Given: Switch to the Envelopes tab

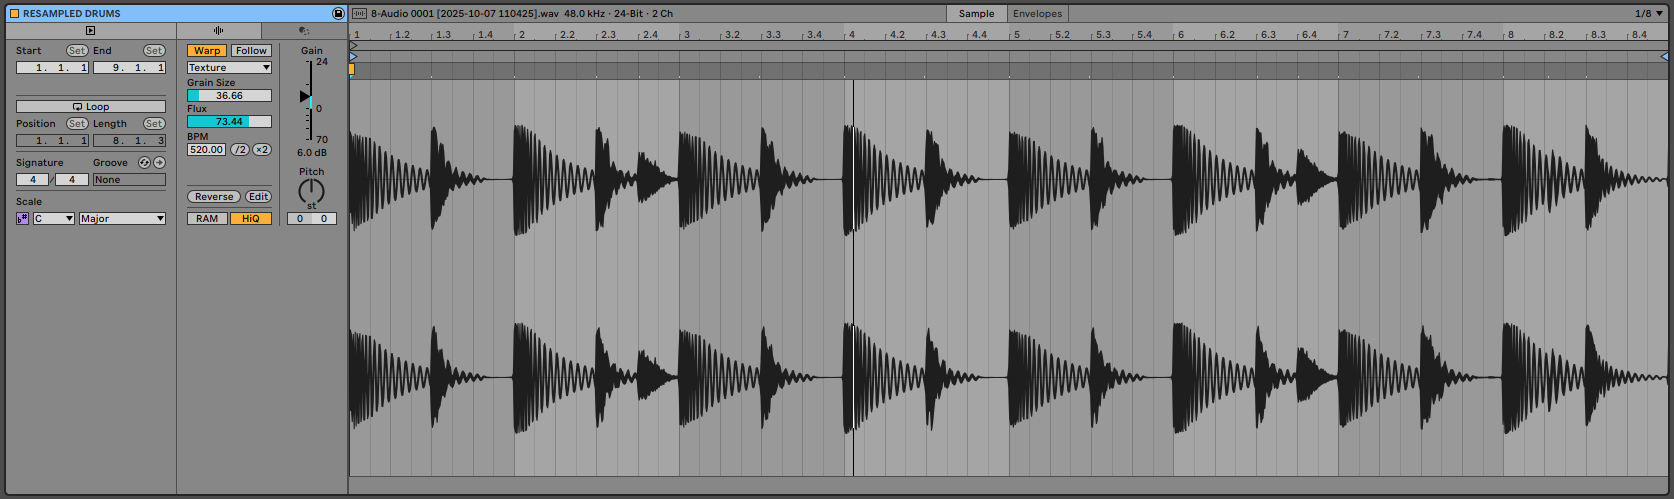Looking at the screenshot, I should click(x=1037, y=14).
